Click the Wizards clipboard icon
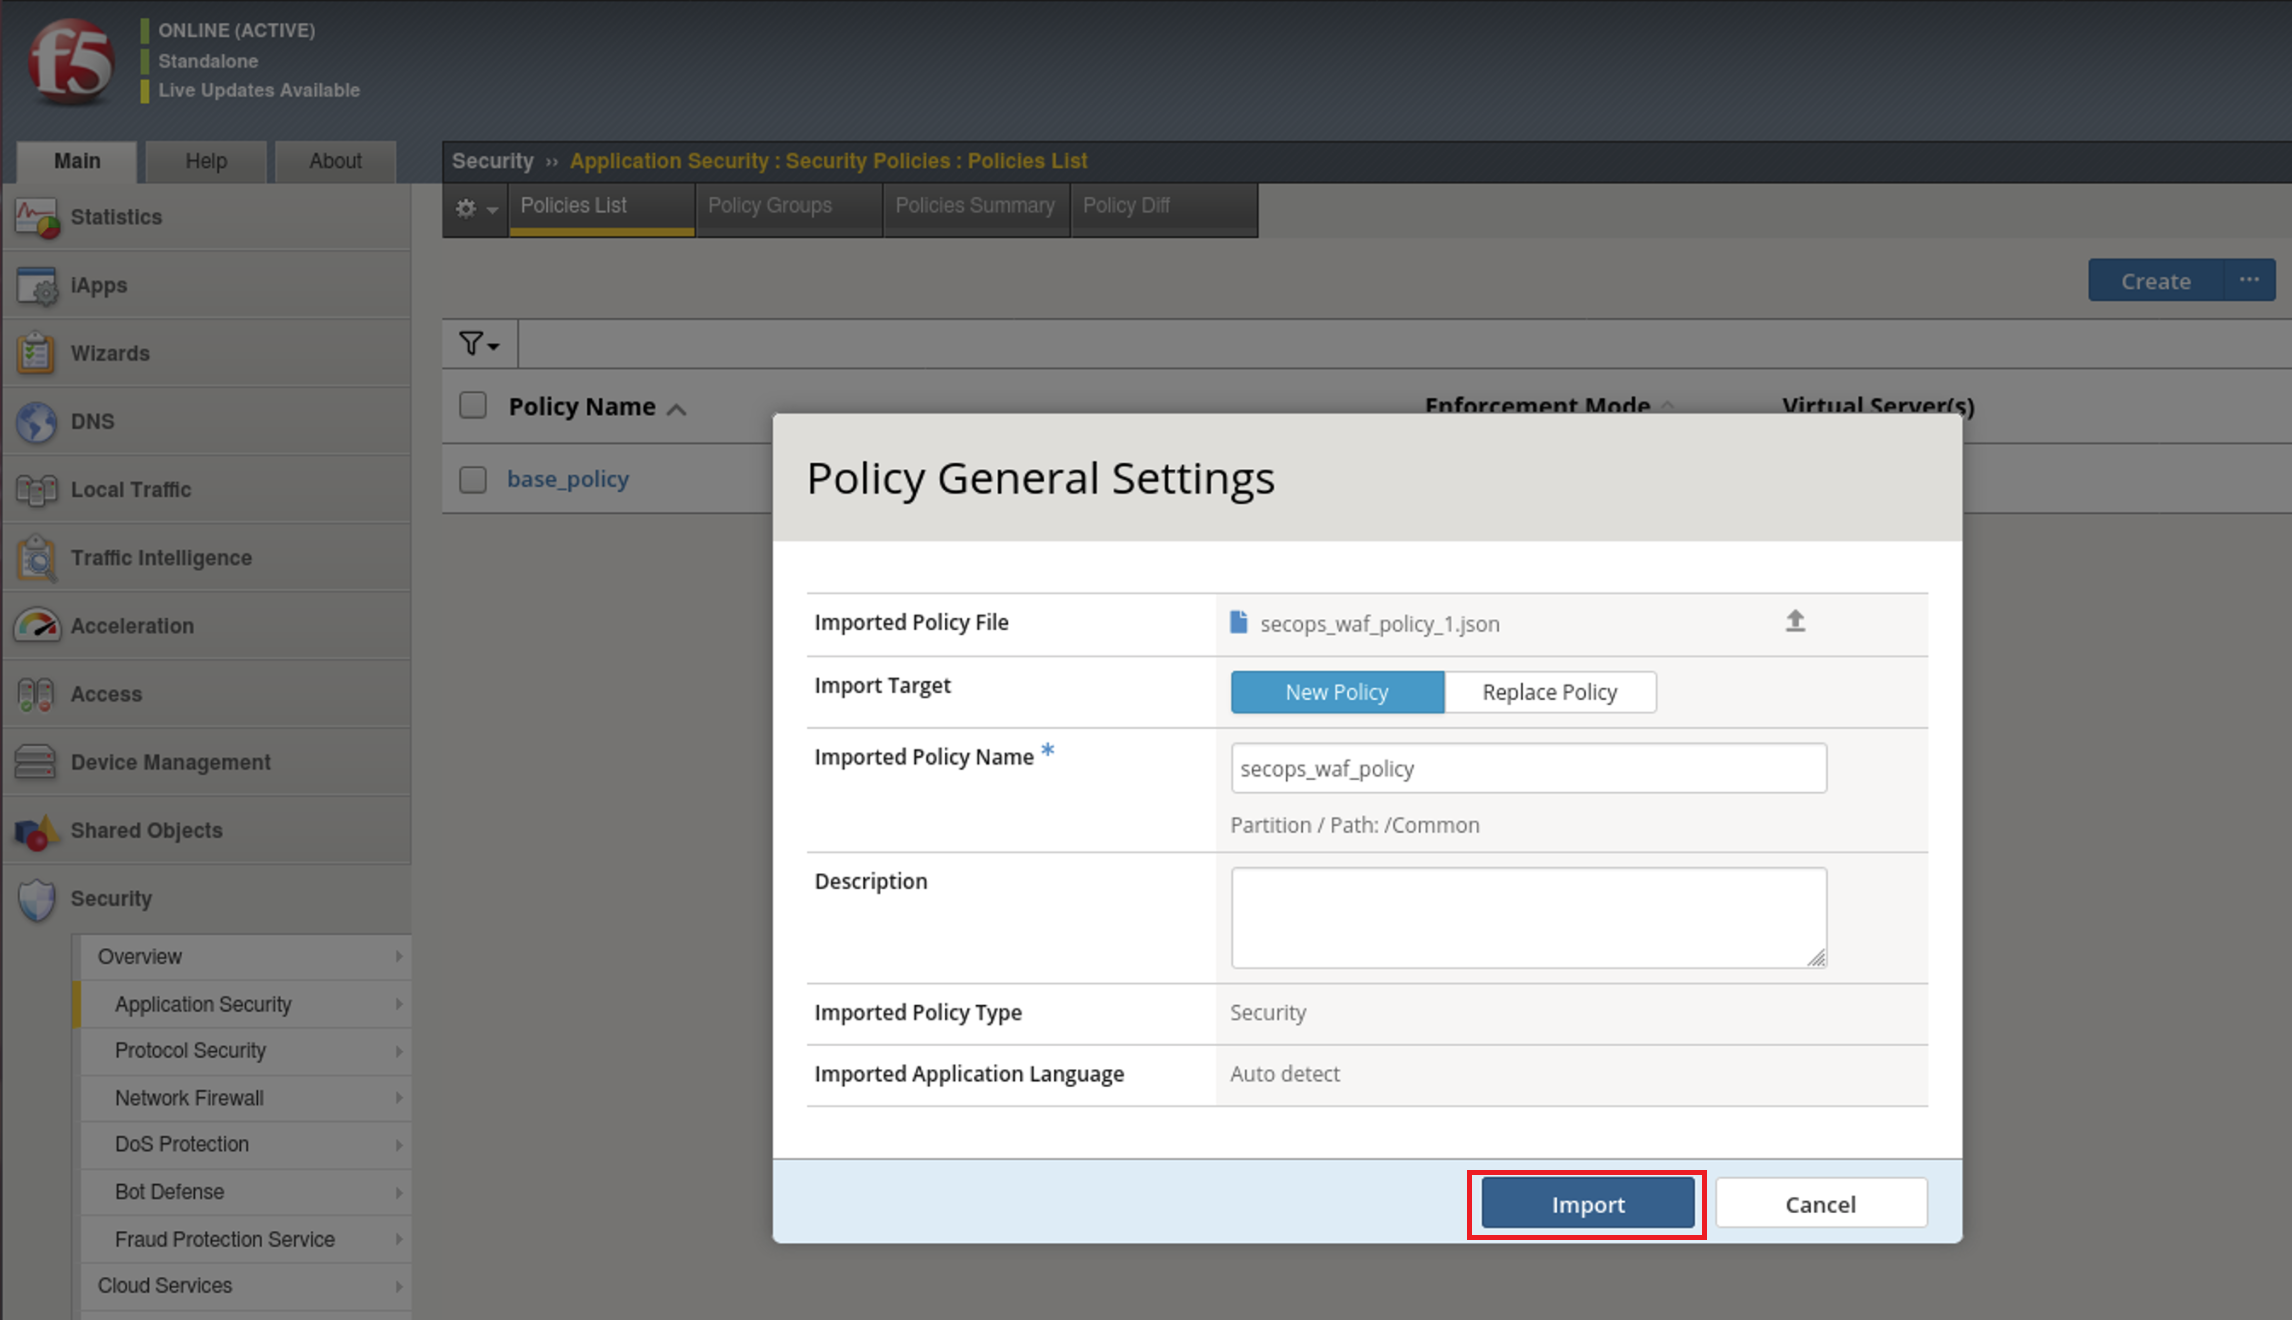This screenshot has width=2292, height=1320. click(36, 353)
